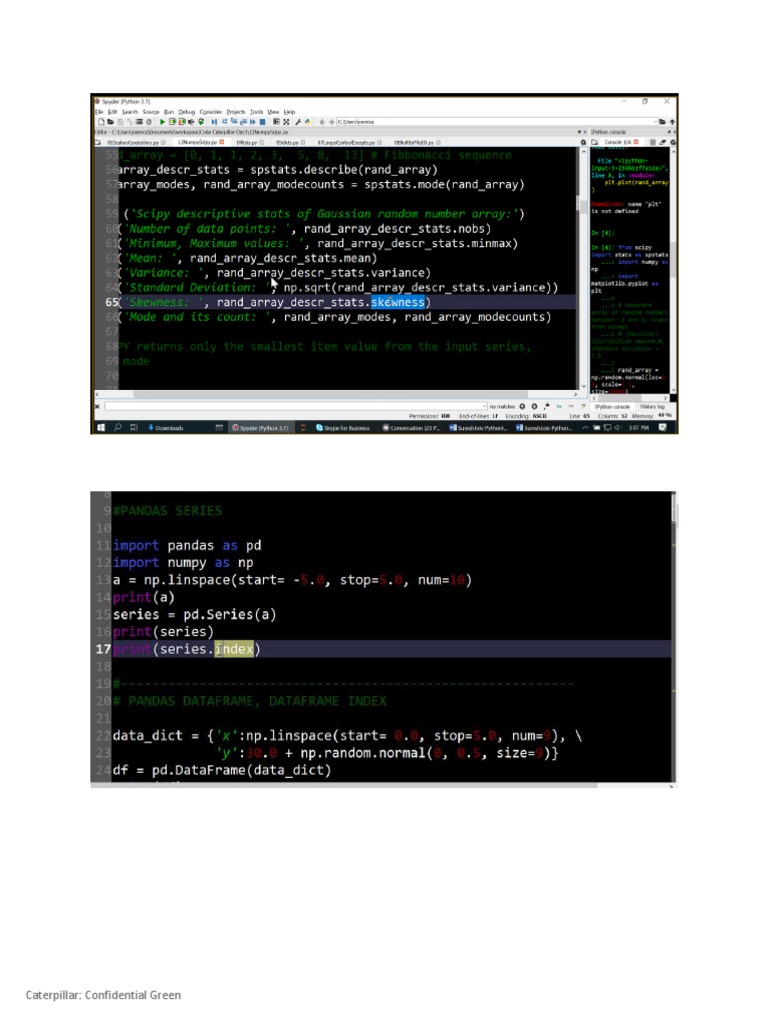Click inside the find text input field

(294, 406)
